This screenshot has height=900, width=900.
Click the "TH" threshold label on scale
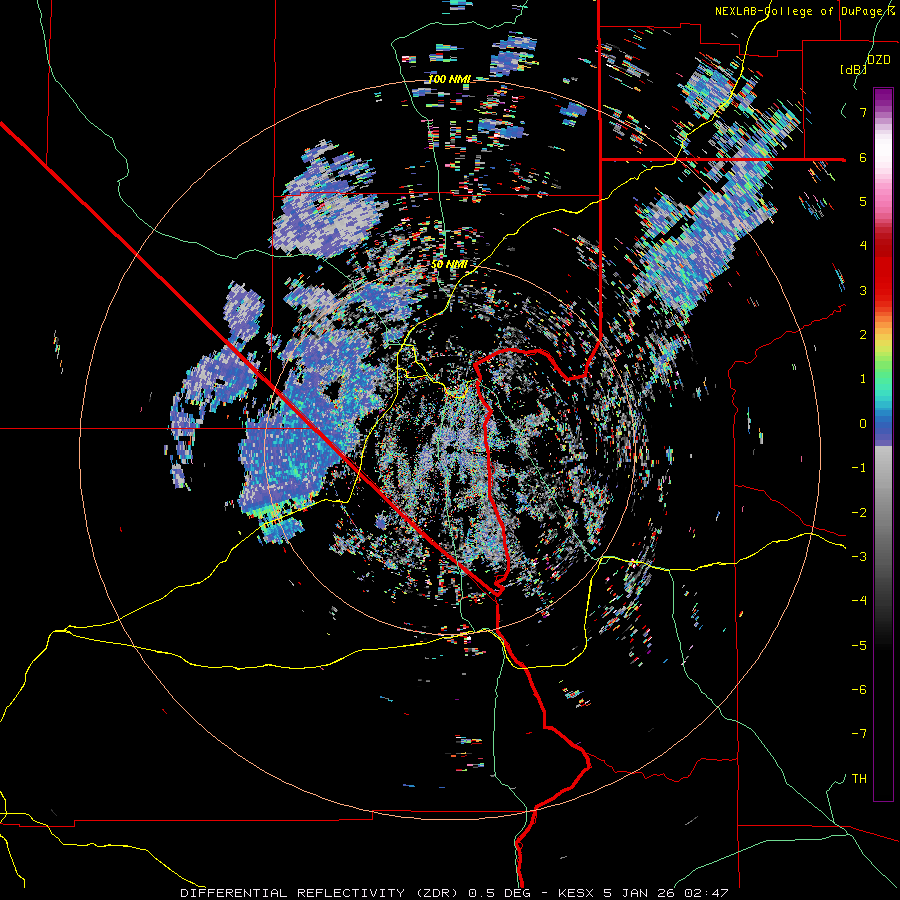(859, 779)
